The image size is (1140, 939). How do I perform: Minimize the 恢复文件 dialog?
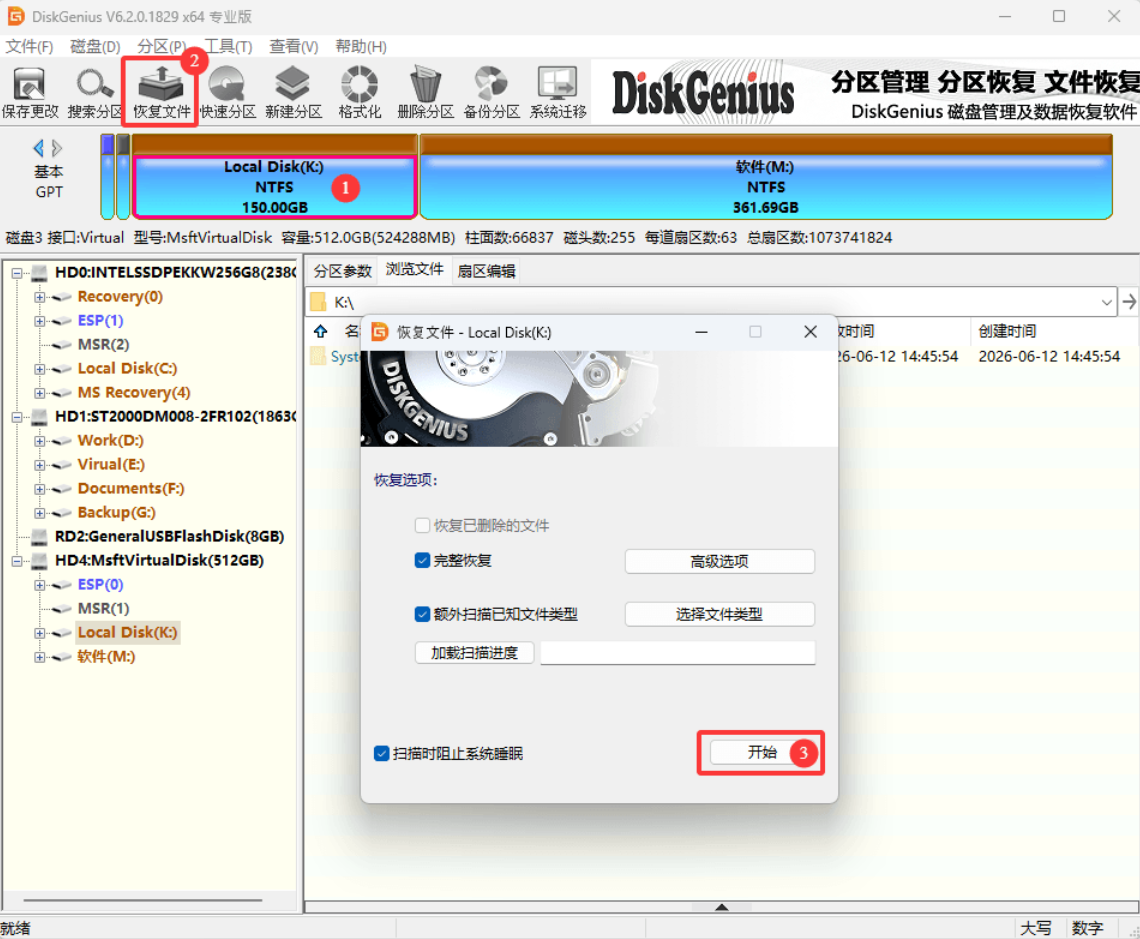(x=701, y=332)
